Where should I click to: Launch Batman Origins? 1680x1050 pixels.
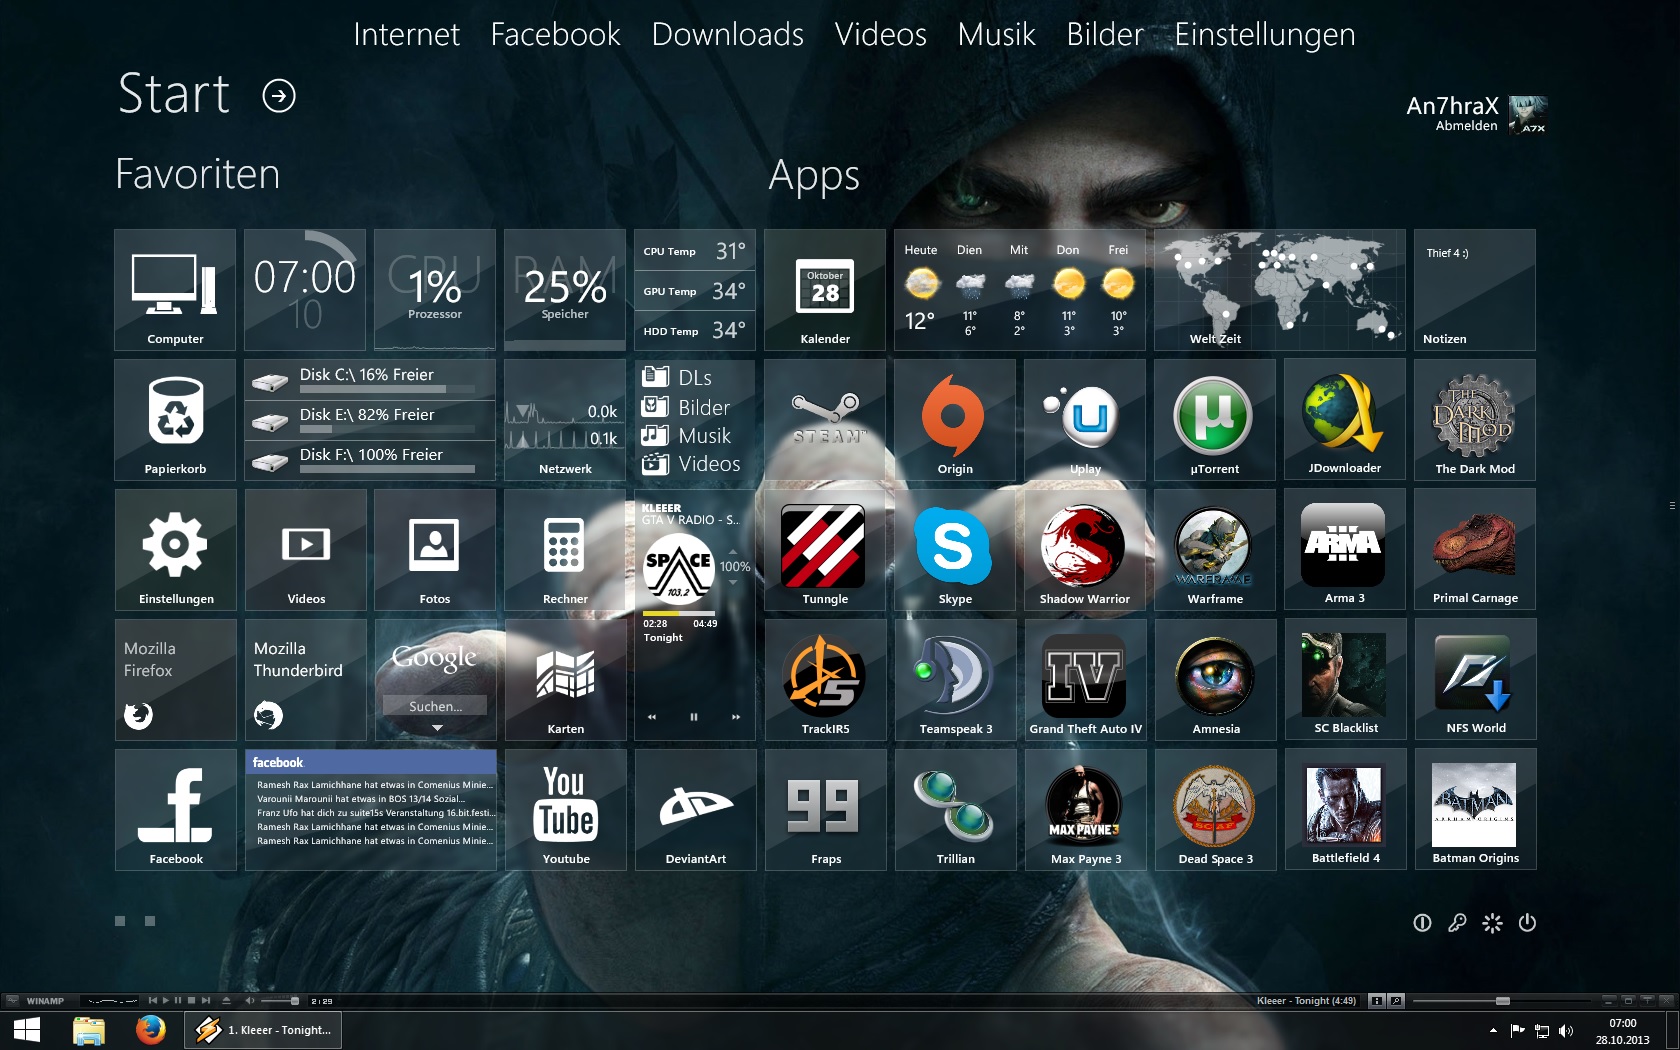pos(1475,810)
